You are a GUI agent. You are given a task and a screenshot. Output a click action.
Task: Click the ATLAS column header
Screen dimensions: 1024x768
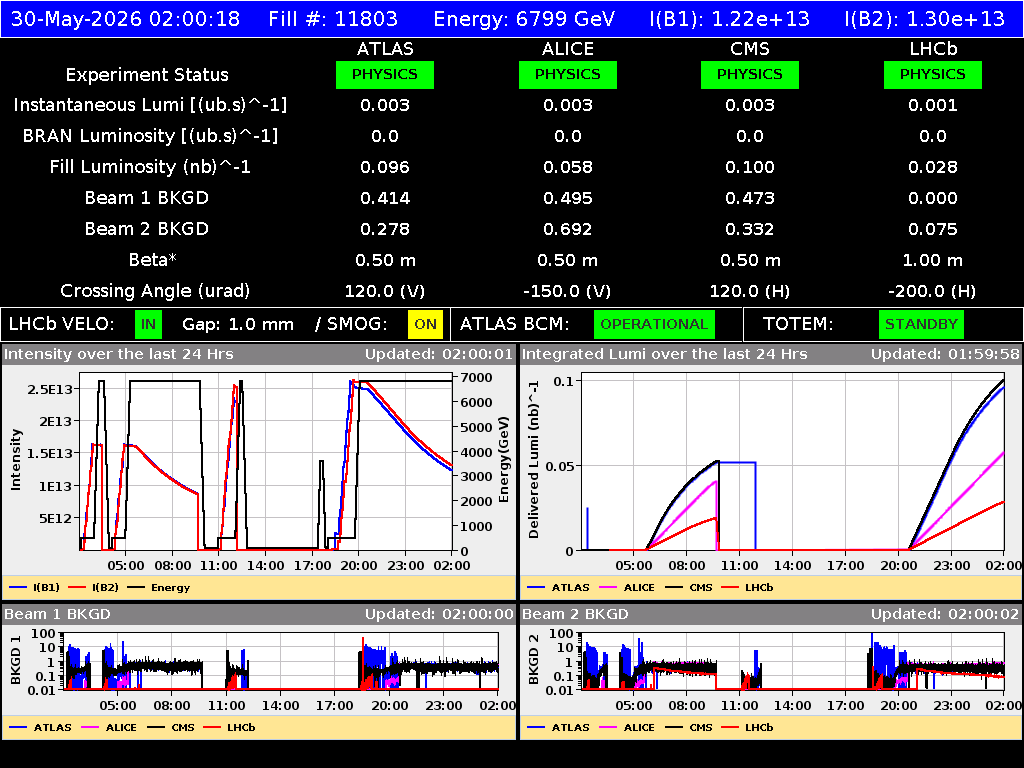(385, 49)
